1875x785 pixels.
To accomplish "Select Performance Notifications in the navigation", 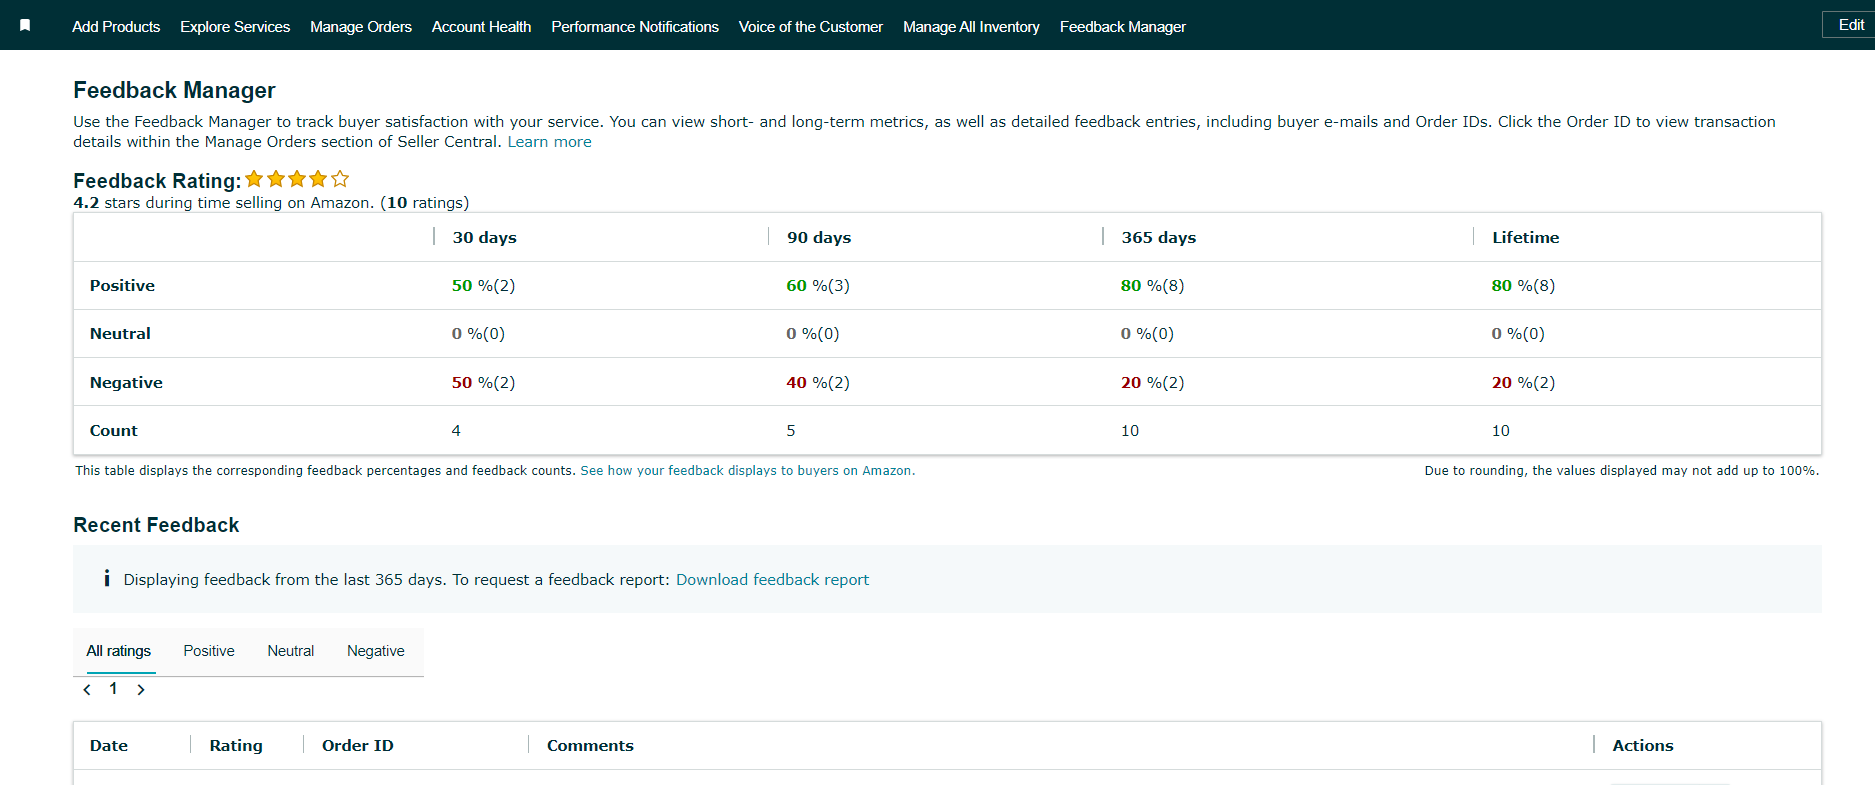I will point(635,27).
